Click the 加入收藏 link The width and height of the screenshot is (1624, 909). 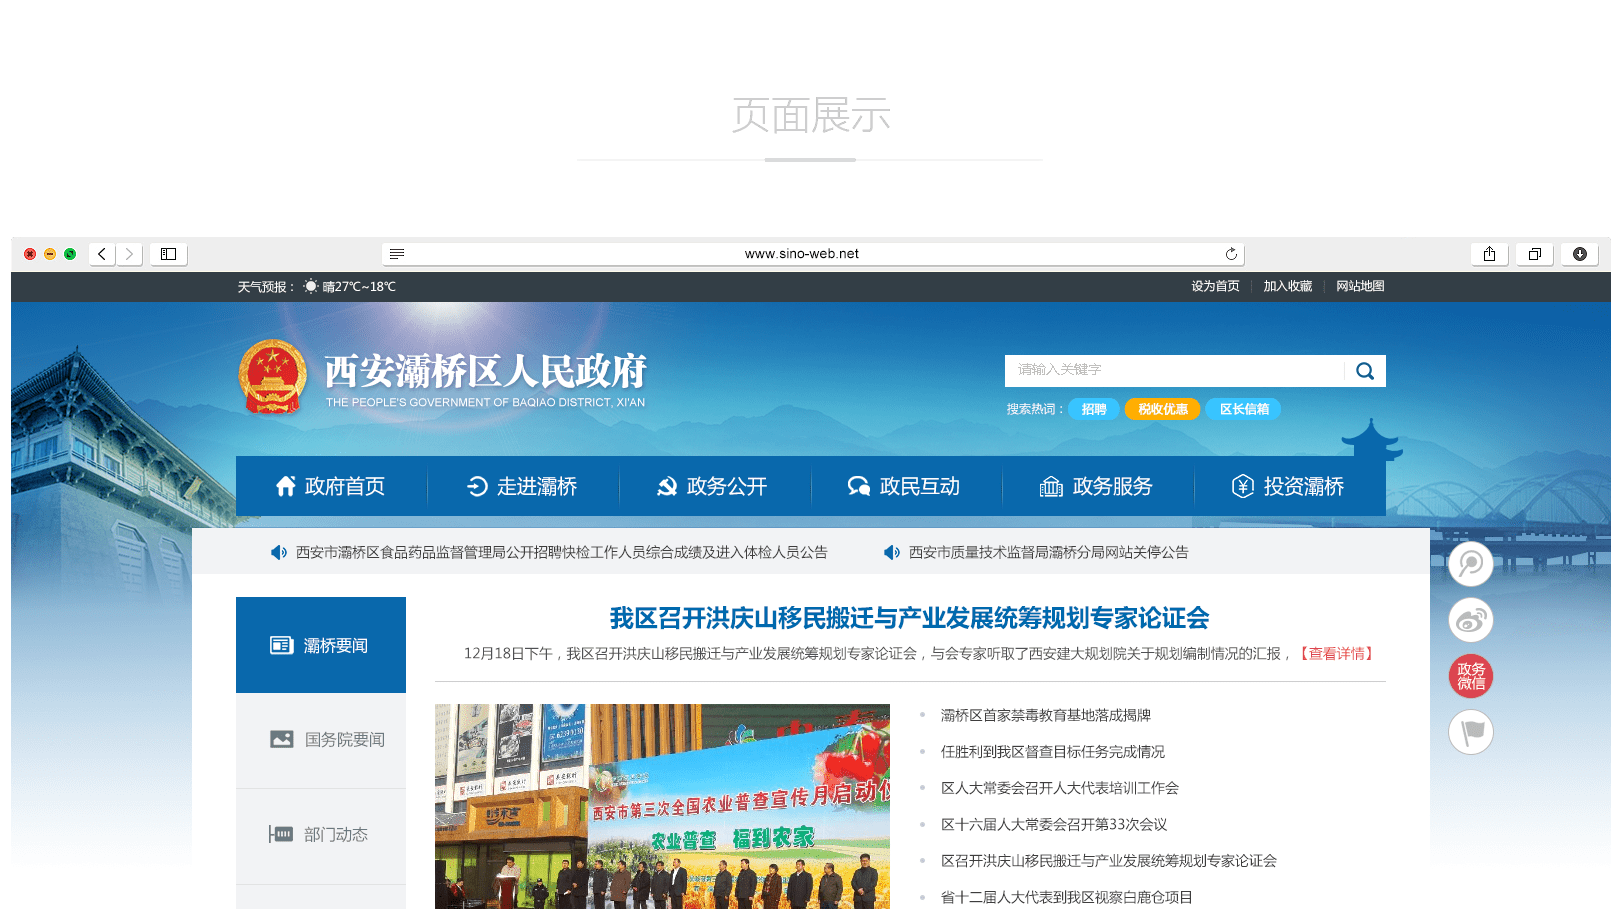click(x=1287, y=286)
